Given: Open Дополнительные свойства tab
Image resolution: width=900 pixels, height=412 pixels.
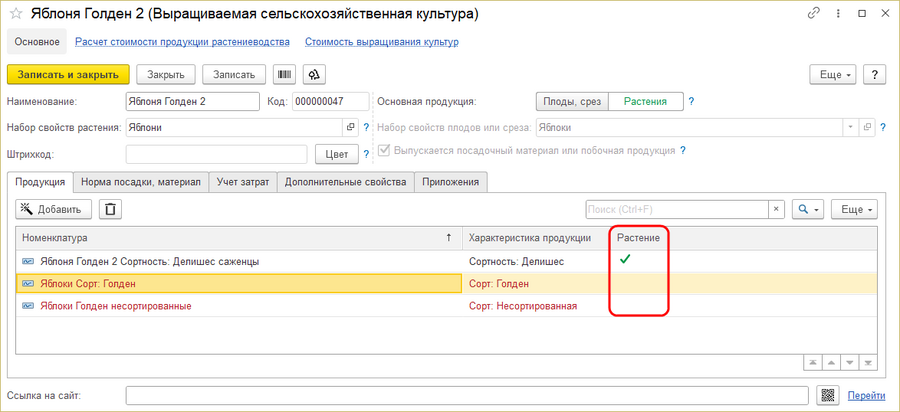Looking at the screenshot, I should [x=346, y=182].
